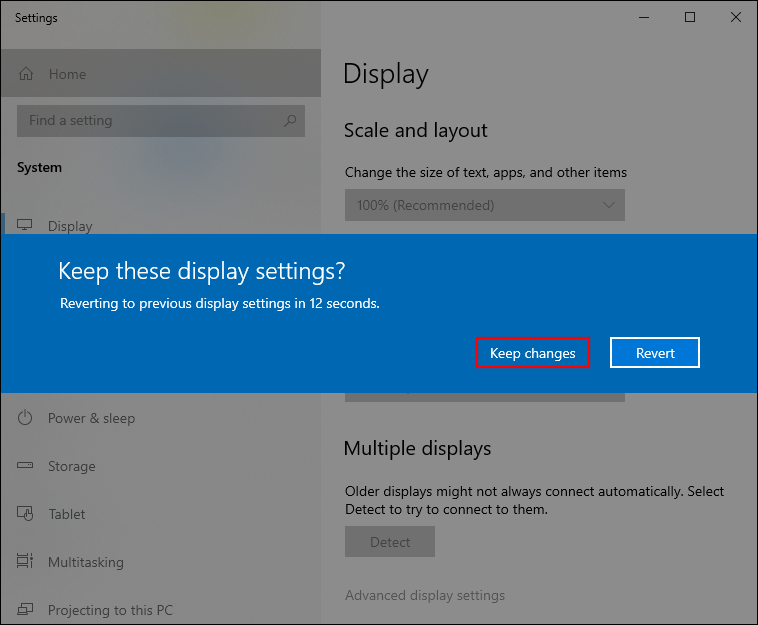Click the Storage drive icon
758x625 pixels.
tap(26, 466)
